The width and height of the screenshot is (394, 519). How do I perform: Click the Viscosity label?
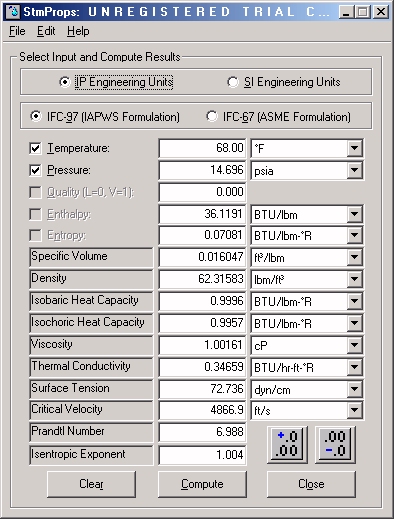pyautogui.click(x=91, y=345)
